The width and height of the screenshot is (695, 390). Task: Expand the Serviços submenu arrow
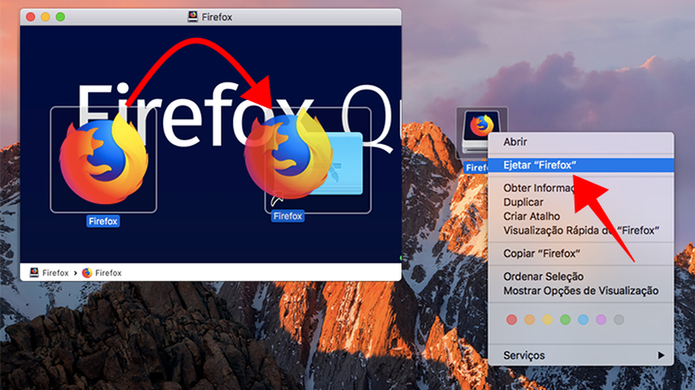pyautogui.click(x=661, y=355)
